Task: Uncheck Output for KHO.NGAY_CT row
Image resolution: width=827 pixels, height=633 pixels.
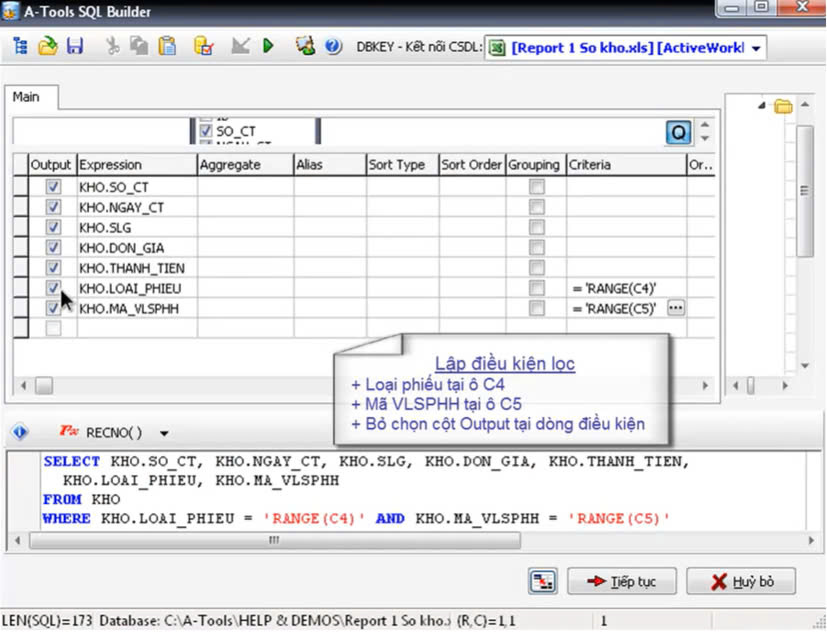Action: [x=53, y=207]
